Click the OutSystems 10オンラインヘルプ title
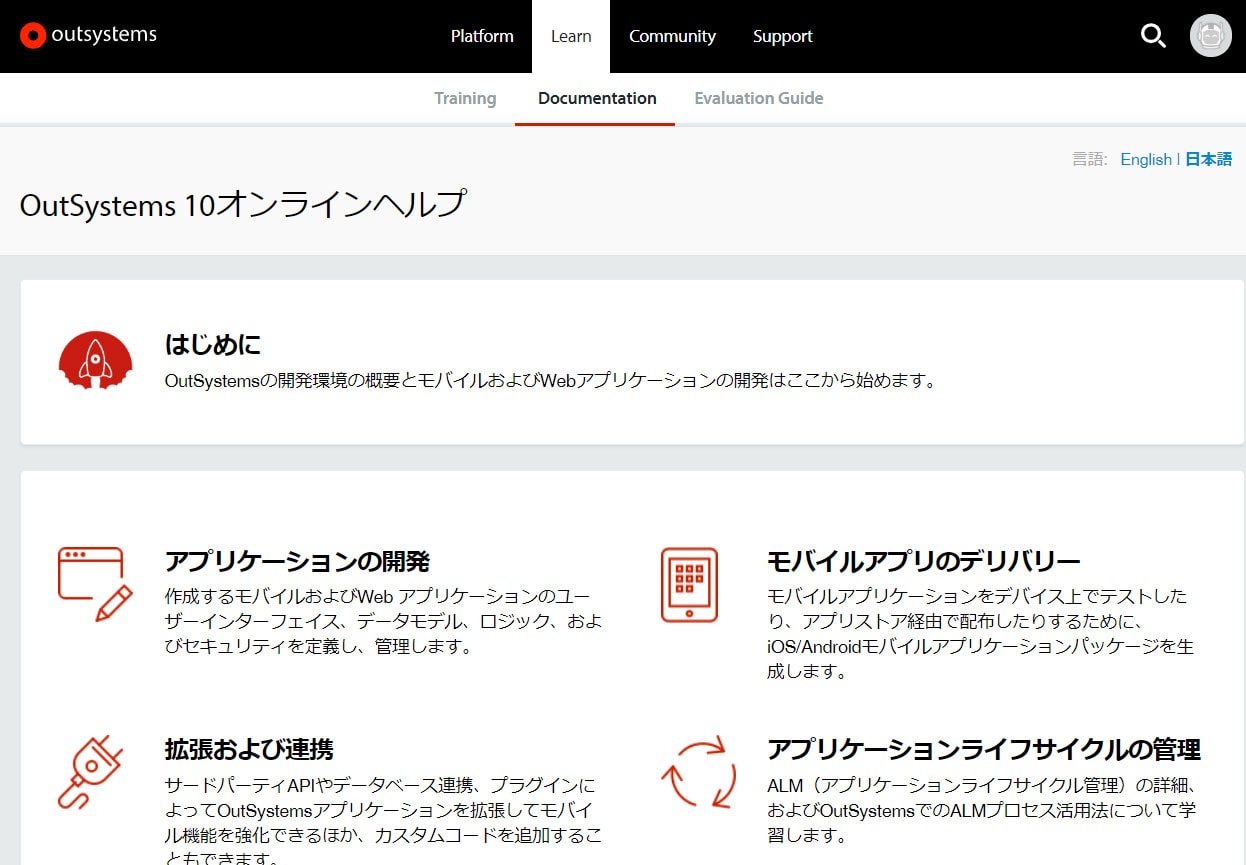The image size is (1246, 865). [x=243, y=204]
